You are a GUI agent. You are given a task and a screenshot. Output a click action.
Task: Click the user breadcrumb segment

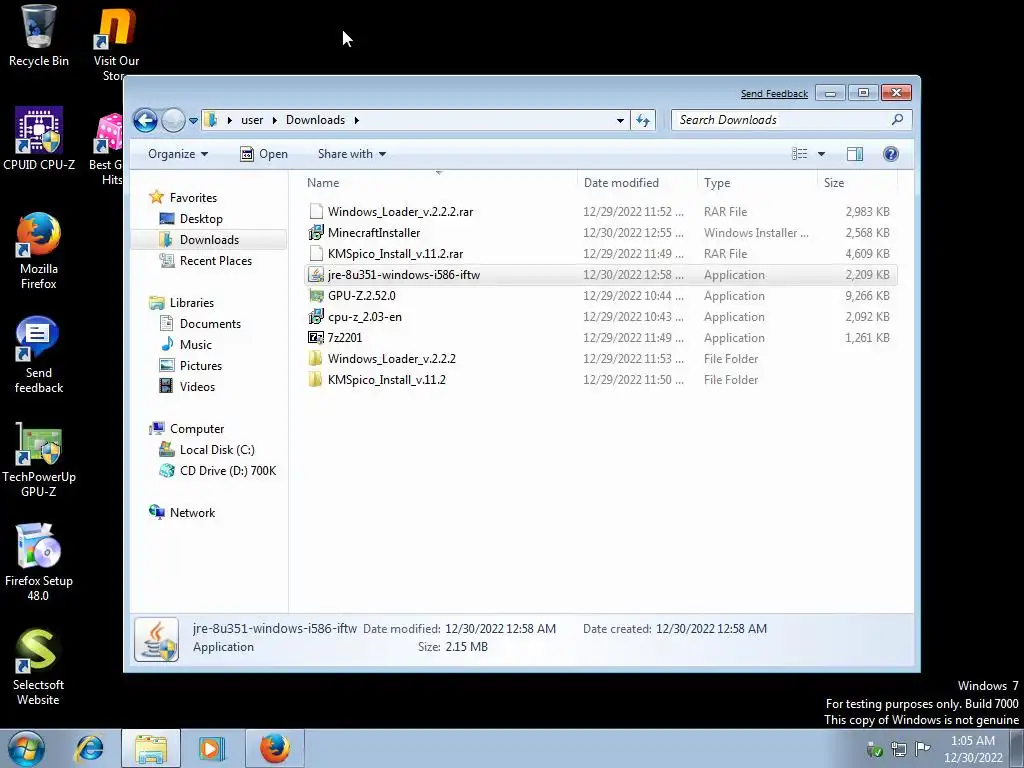tap(252, 120)
